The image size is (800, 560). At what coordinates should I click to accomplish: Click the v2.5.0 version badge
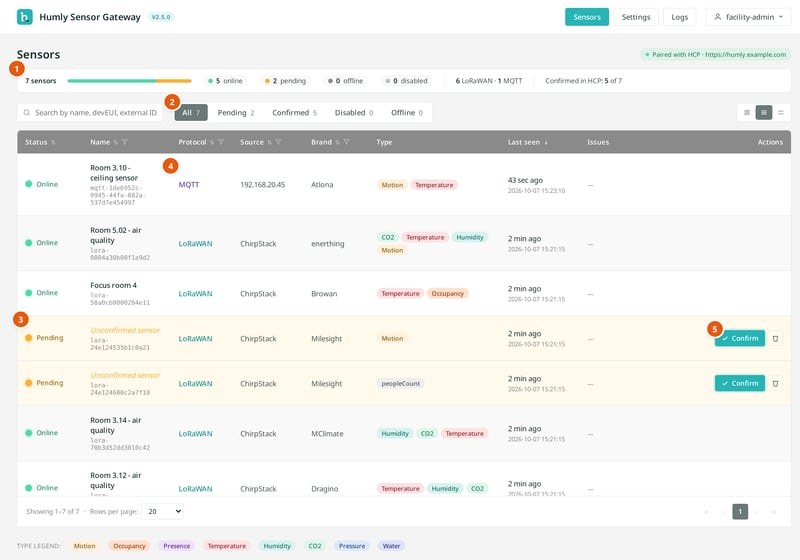161,17
